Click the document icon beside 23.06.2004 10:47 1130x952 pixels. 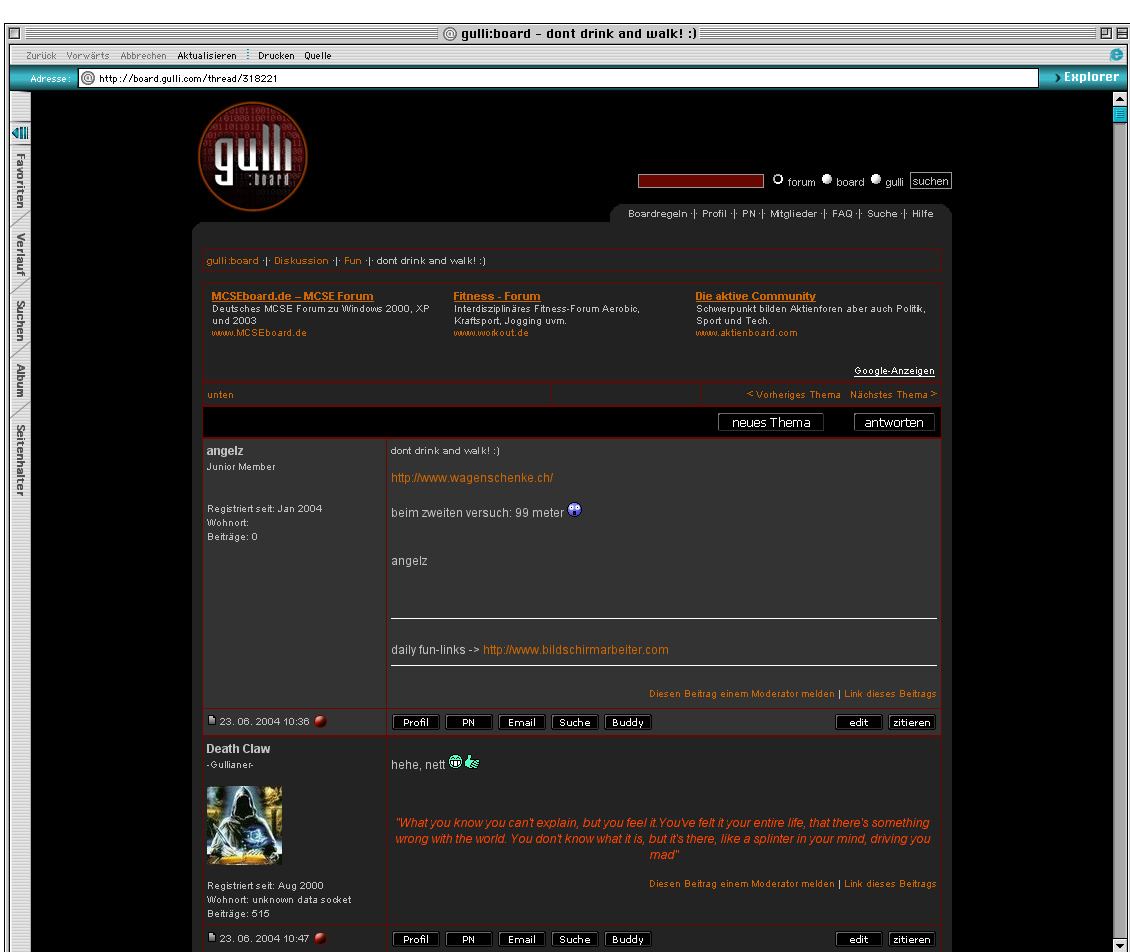pyautogui.click(x=212, y=937)
